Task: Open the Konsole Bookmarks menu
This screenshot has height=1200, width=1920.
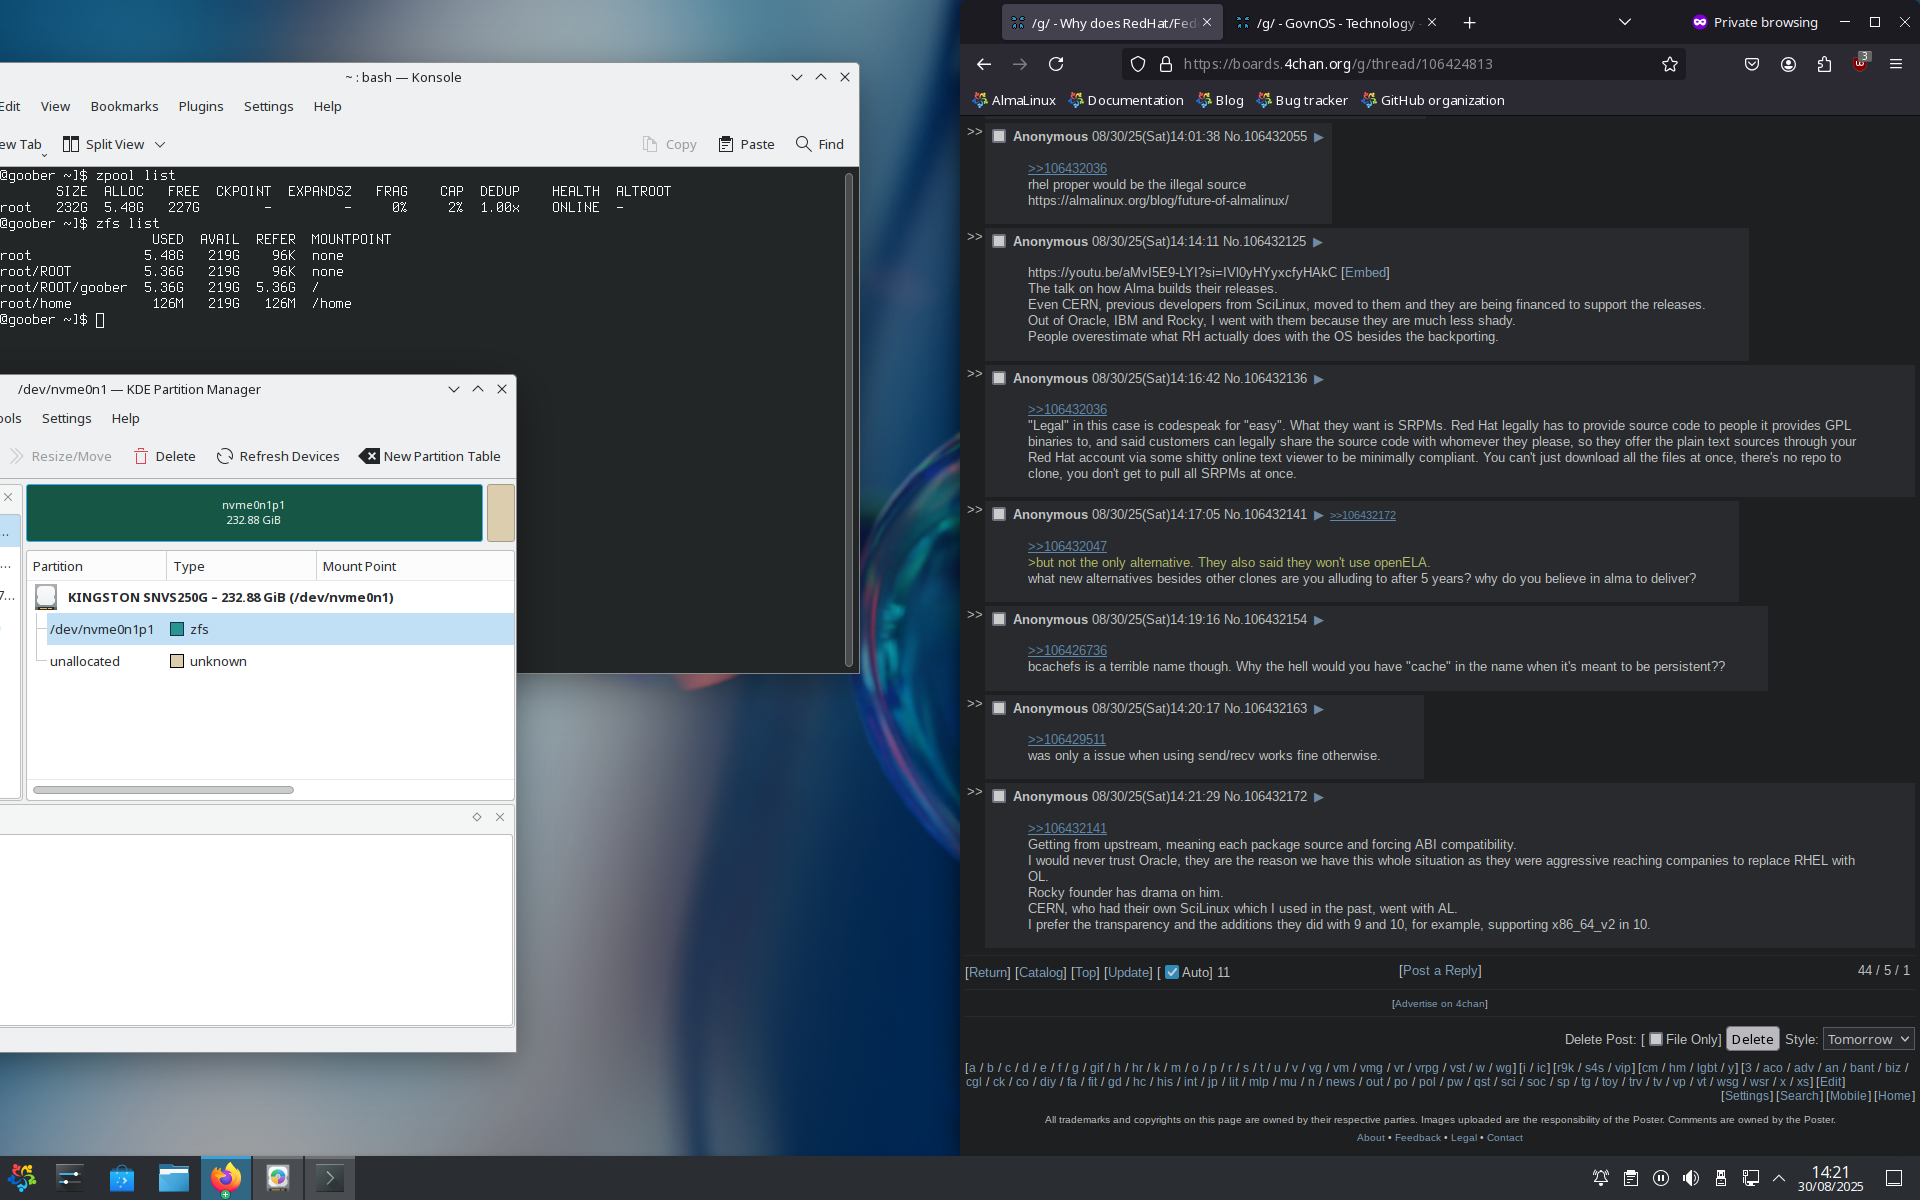Action: pos(124,106)
